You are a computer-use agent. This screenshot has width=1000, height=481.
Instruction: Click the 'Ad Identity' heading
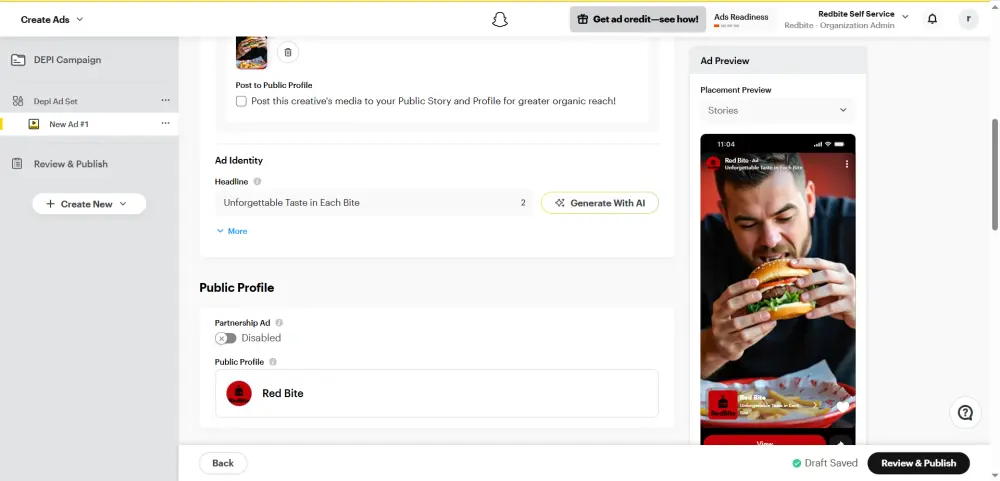click(x=239, y=160)
